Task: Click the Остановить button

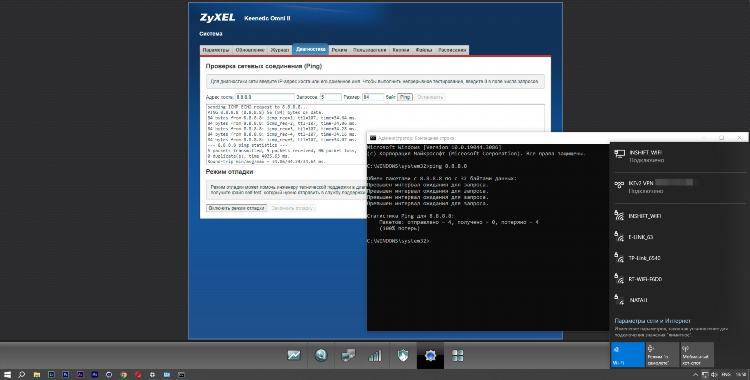Action: (430, 97)
